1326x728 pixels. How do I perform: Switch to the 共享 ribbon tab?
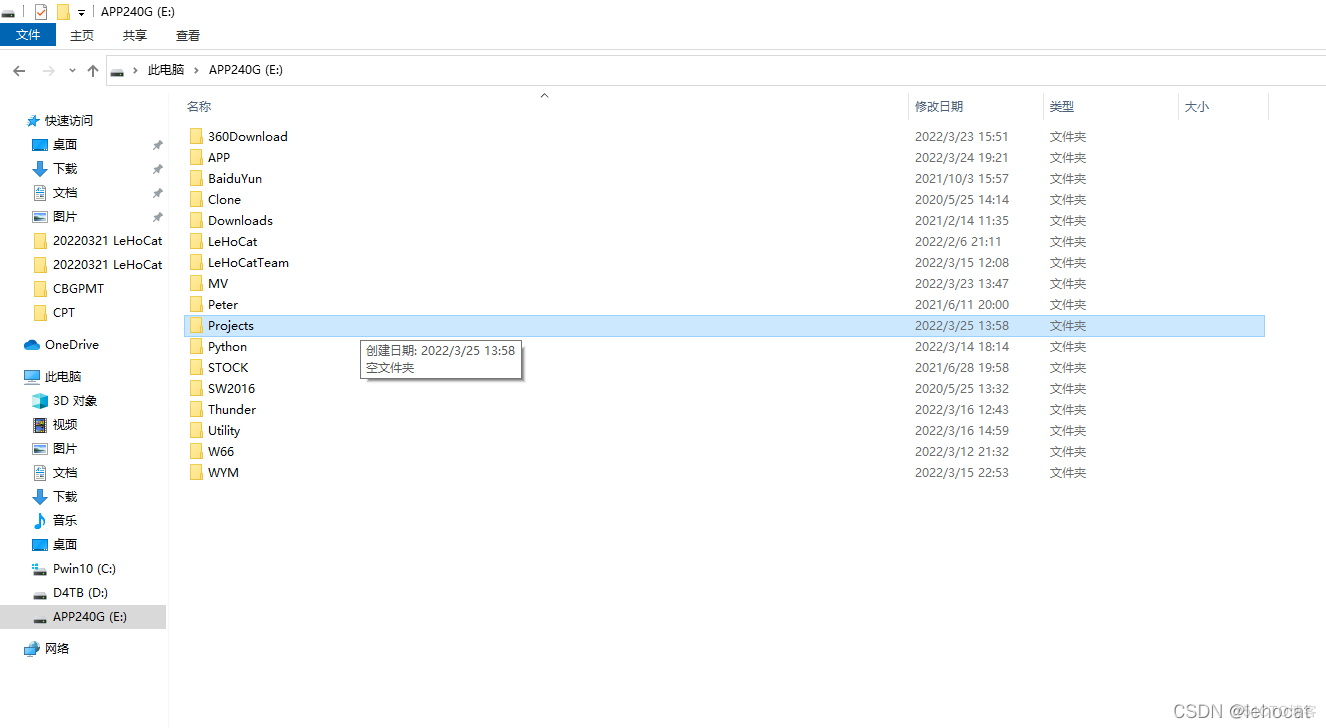pos(135,35)
